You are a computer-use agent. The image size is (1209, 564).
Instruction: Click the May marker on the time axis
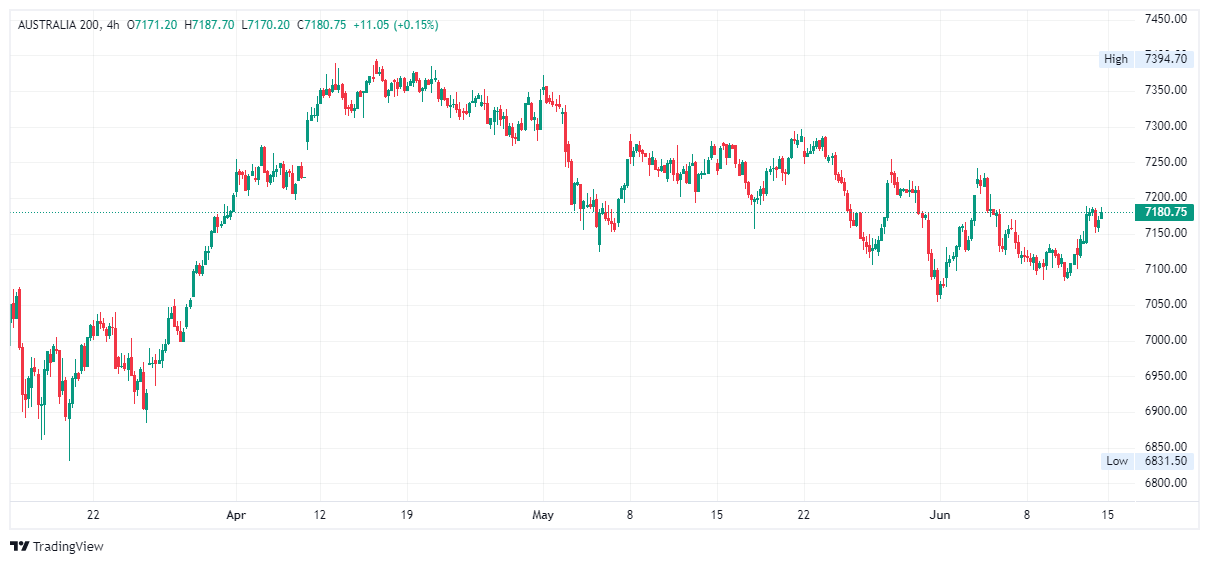click(543, 516)
